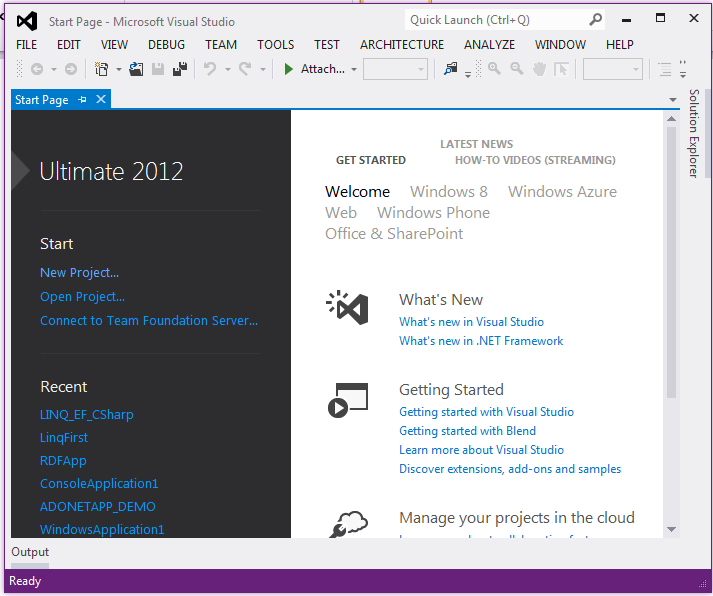Collapse the Start Page left pane arrow
Viewport: 713px width, 596px height.
pos(20,171)
